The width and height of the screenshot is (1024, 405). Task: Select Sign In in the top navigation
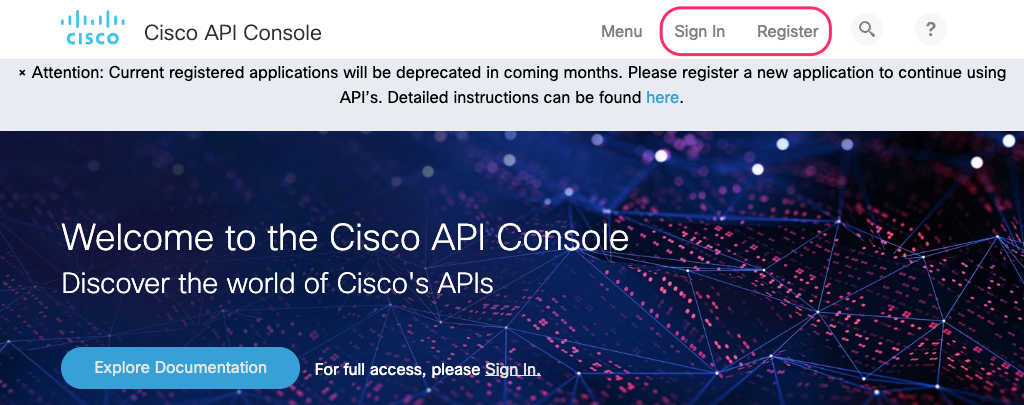(699, 31)
